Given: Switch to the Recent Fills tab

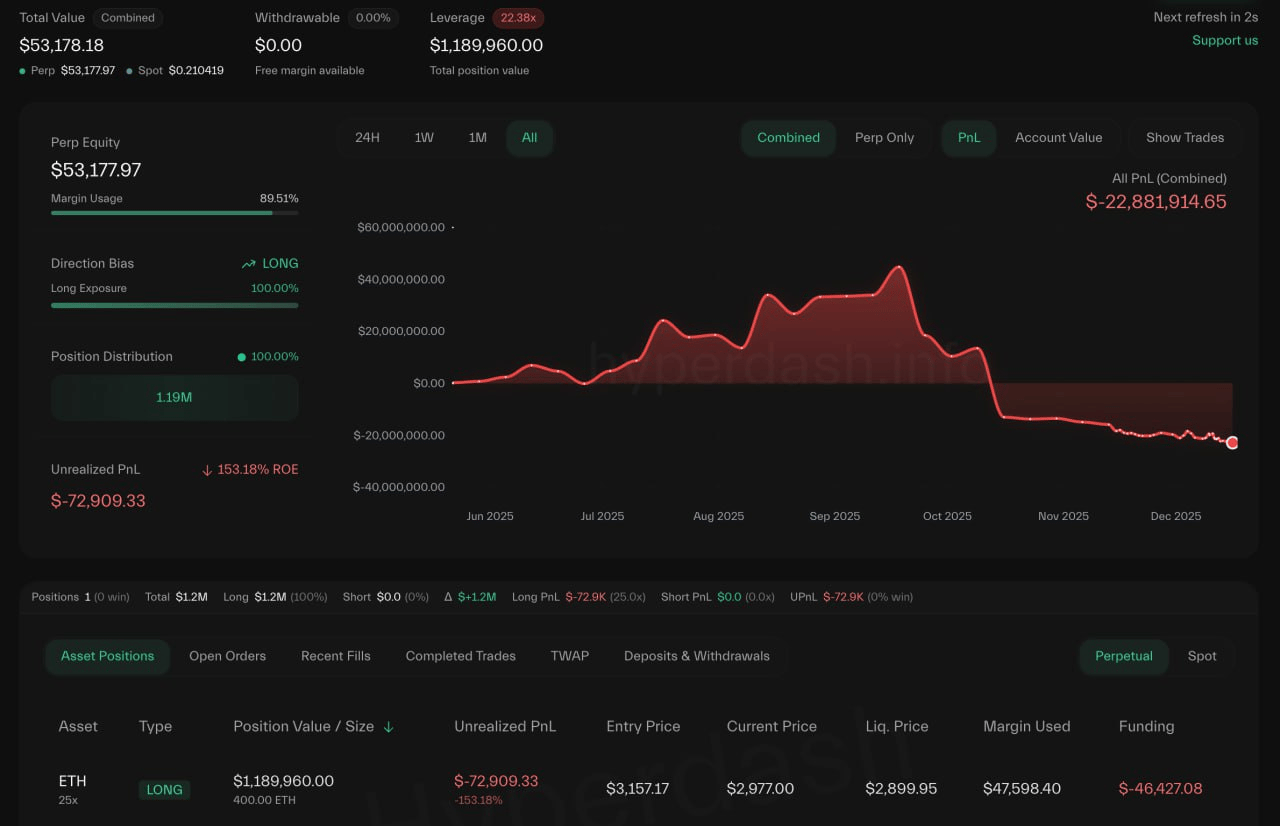Looking at the screenshot, I should (336, 656).
